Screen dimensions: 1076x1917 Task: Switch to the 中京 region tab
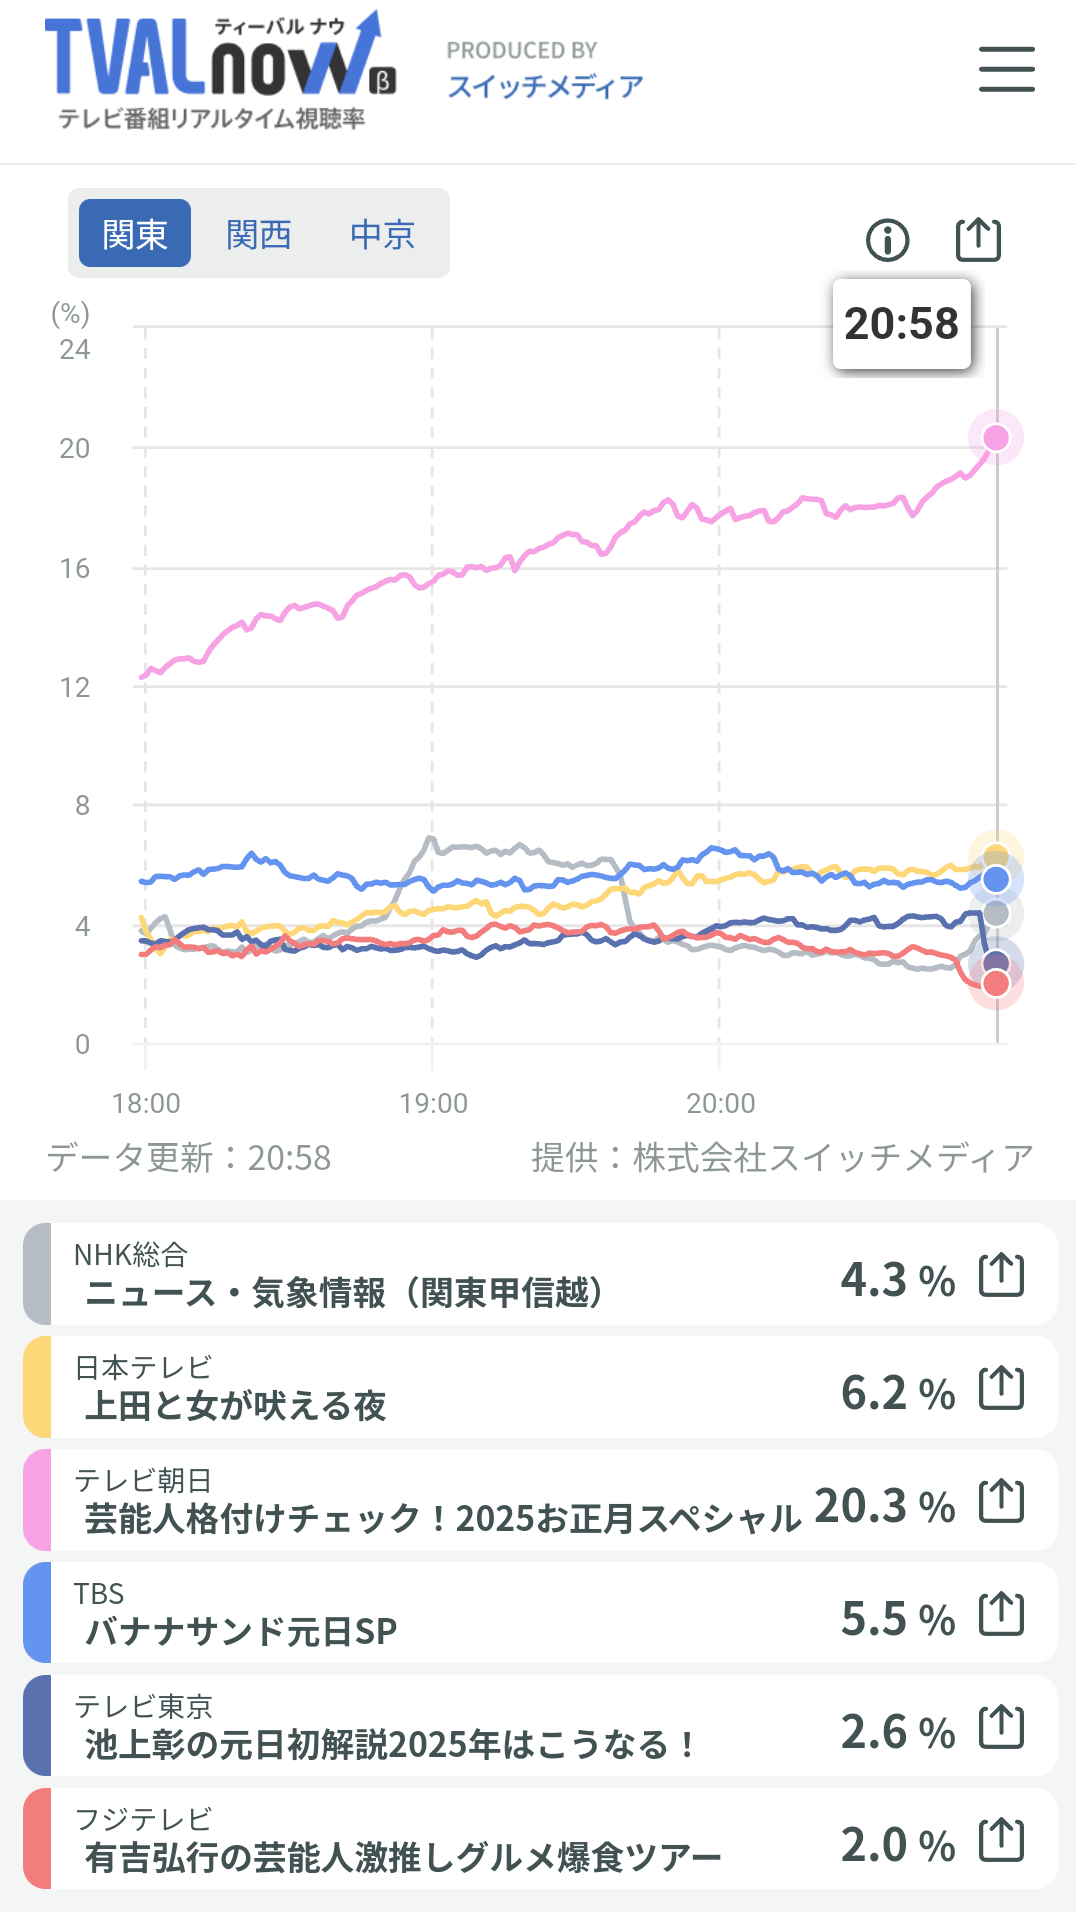382,234
